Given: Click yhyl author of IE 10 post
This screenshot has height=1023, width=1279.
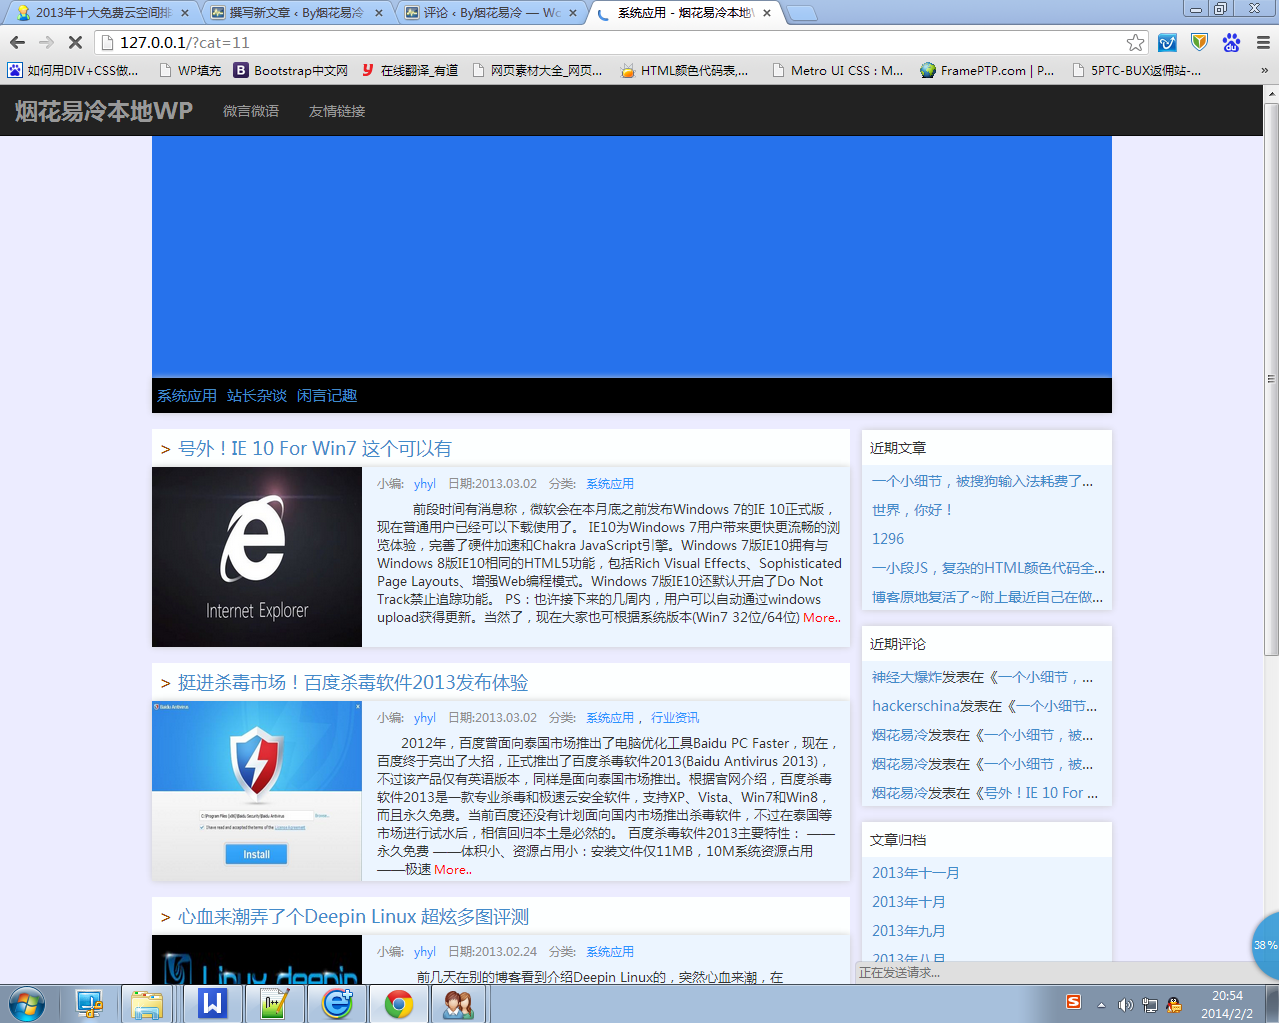Looking at the screenshot, I should tap(425, 484).
